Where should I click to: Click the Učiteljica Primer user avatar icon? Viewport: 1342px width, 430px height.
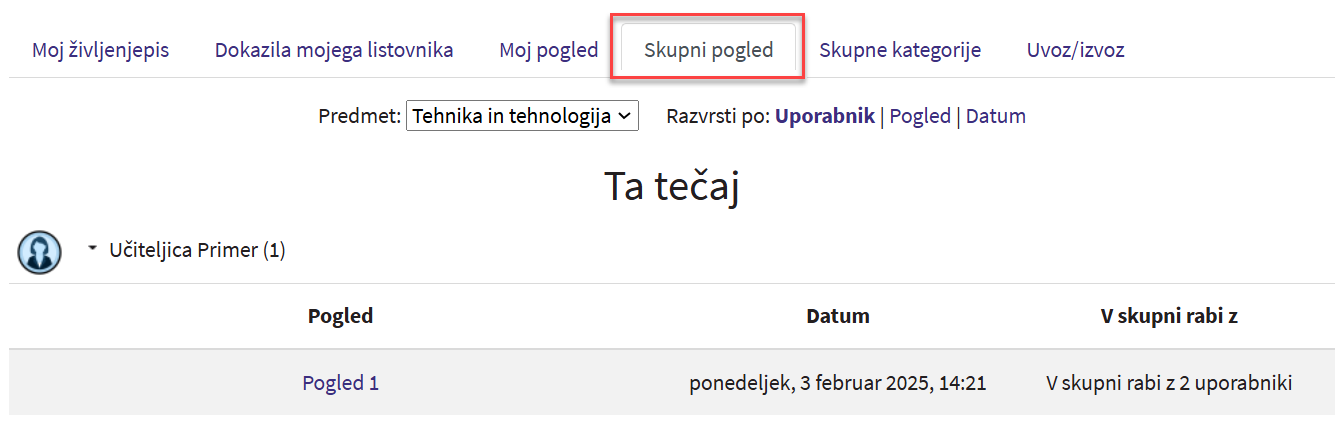(39, 251)
